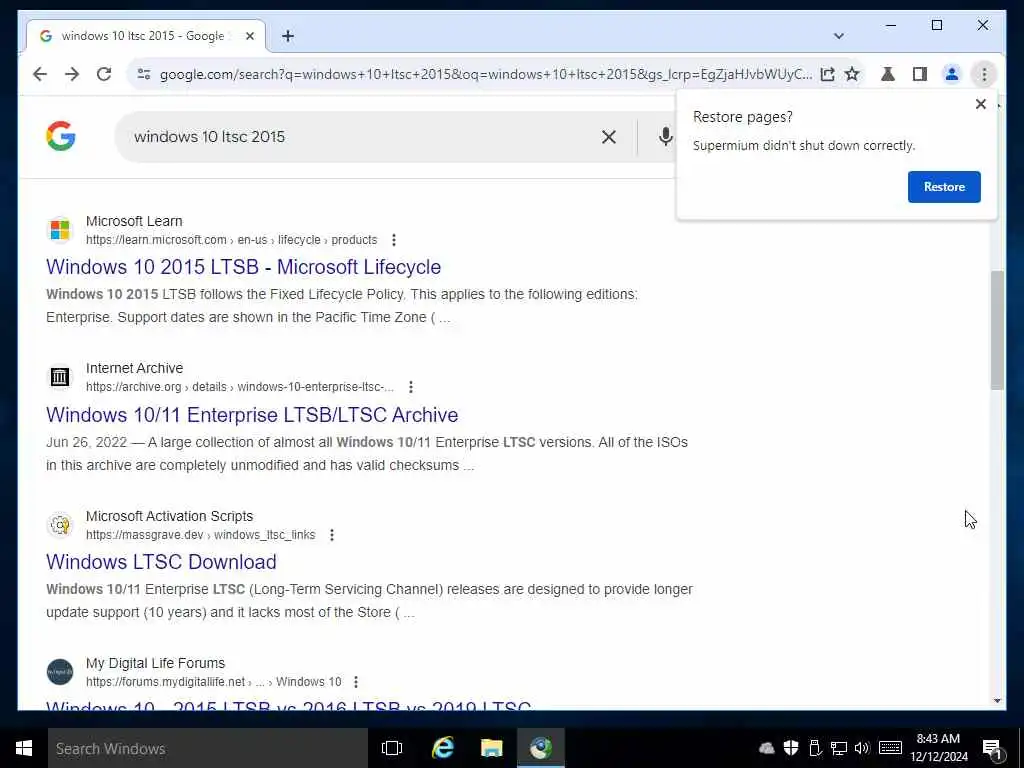Click the safely remove hardware tray icon
The height and width of the screenshot is (768, 1024).
tap(814, 748)
